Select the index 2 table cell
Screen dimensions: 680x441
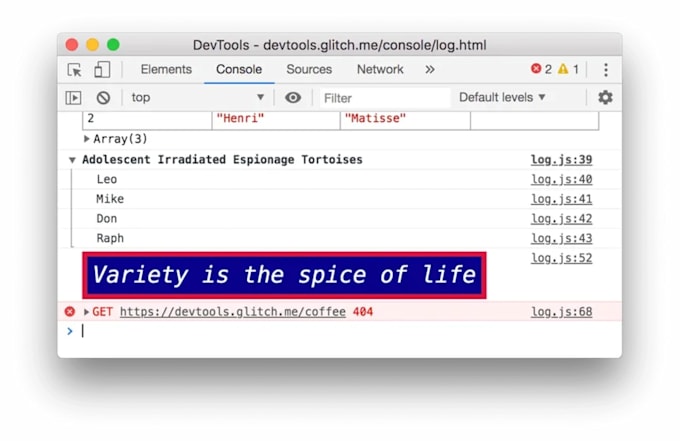coord(147,120)
